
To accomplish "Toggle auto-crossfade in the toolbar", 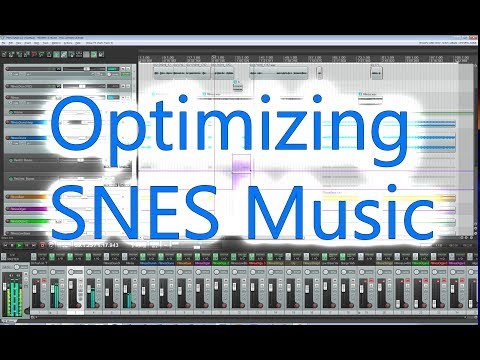I will click(x=56, y=54).
